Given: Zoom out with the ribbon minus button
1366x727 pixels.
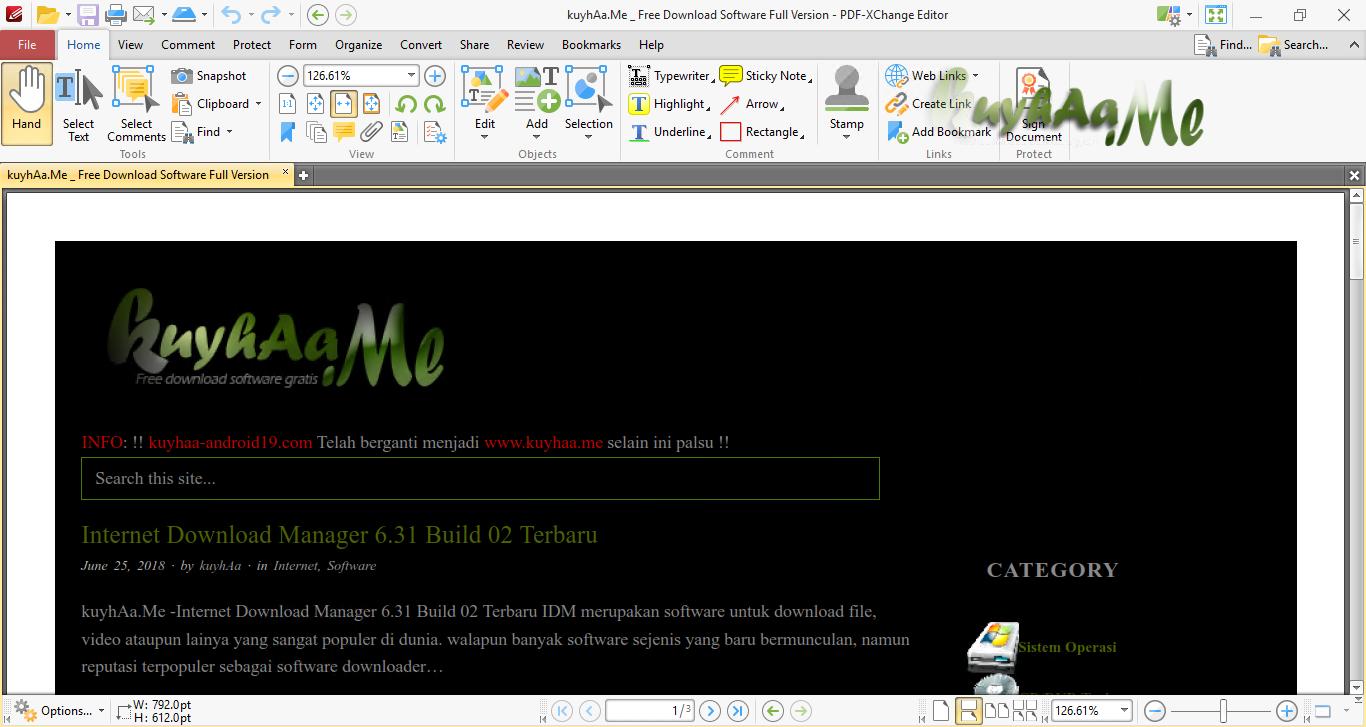Looking at the screenshot, I should click(287, 76).
